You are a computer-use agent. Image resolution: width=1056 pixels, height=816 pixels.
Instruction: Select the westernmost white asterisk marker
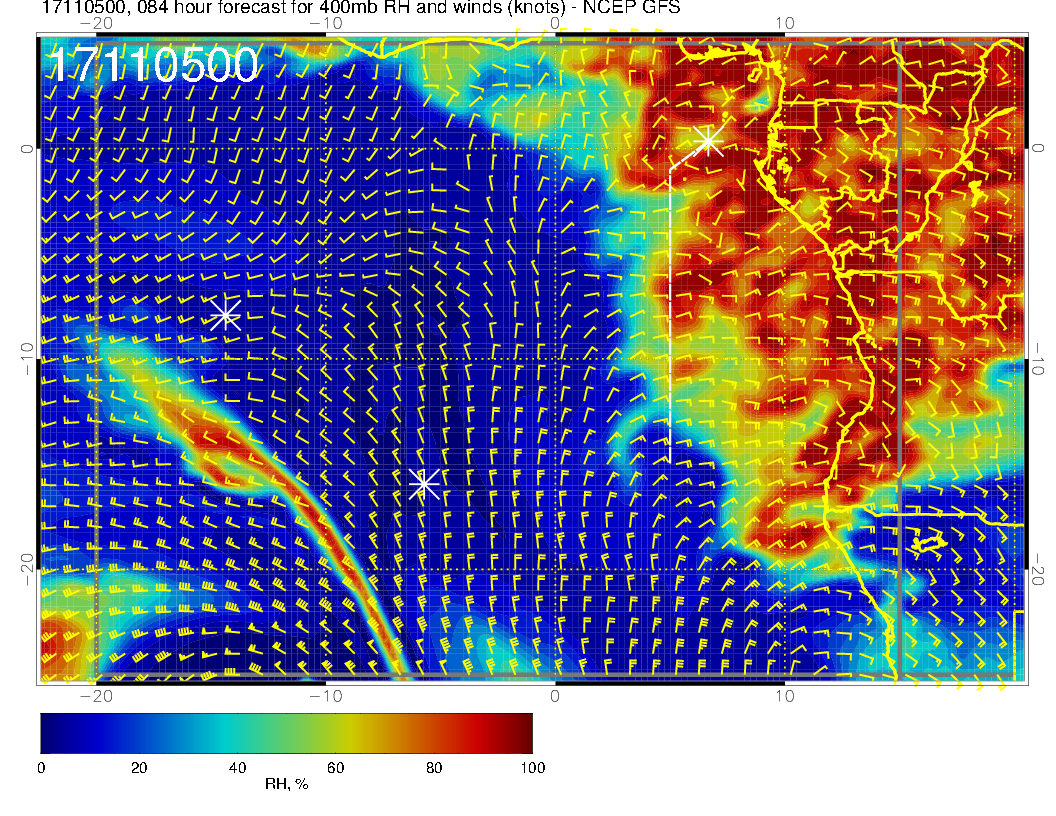[x=226, y=314]
